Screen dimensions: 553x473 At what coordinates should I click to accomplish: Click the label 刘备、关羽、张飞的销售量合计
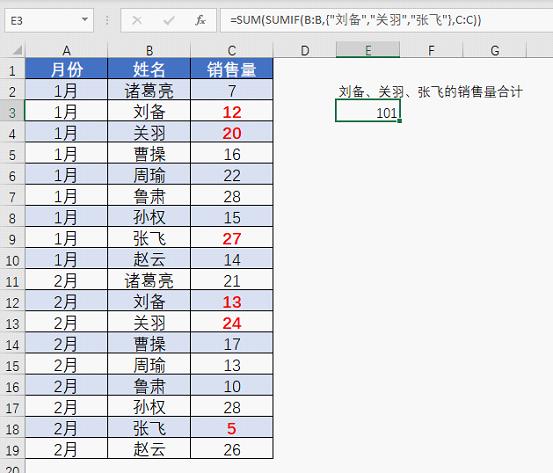click(431, 92)
